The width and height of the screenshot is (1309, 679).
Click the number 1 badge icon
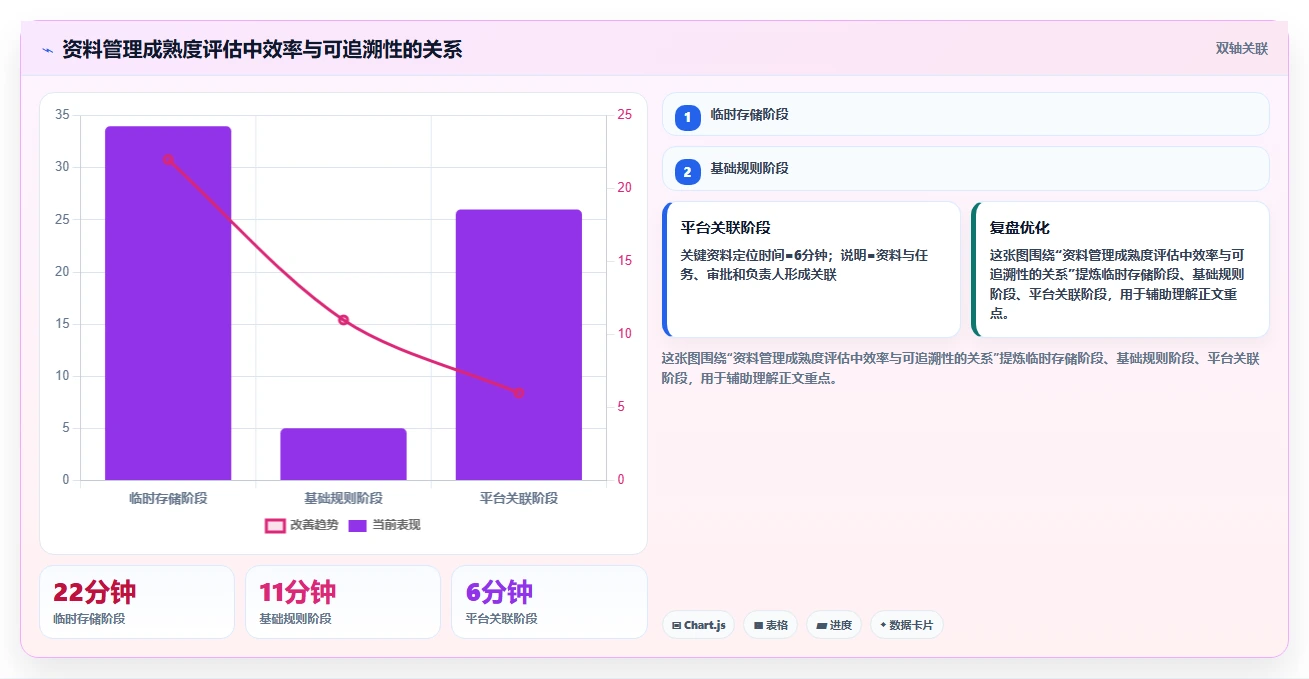688,118
